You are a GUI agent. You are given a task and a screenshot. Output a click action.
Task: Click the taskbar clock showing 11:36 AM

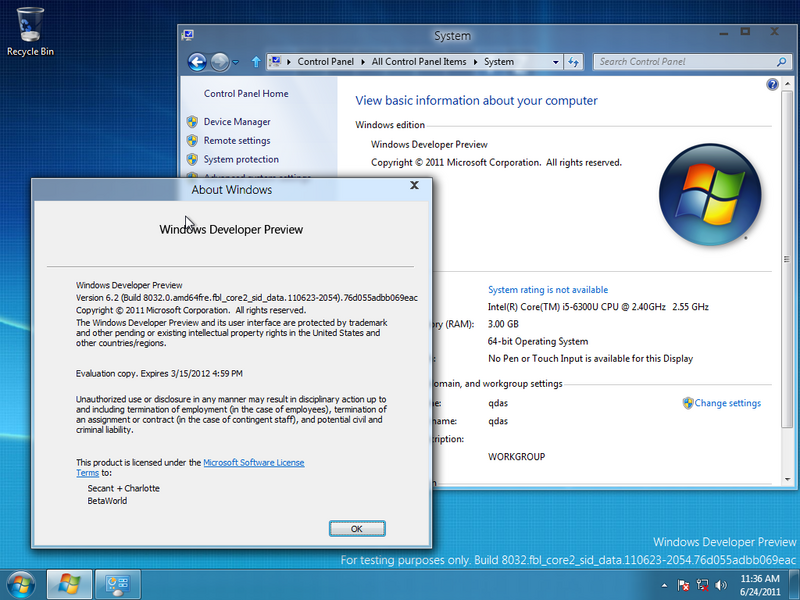point(760,585)
